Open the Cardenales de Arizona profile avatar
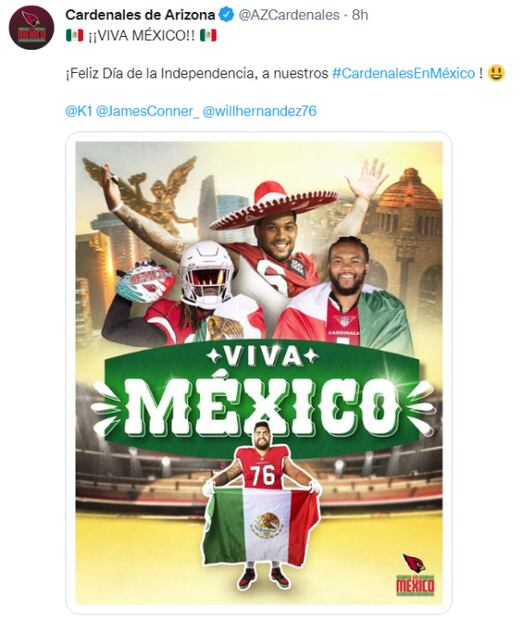The width and height of the screenshot is (523, 620). point(32,27)
